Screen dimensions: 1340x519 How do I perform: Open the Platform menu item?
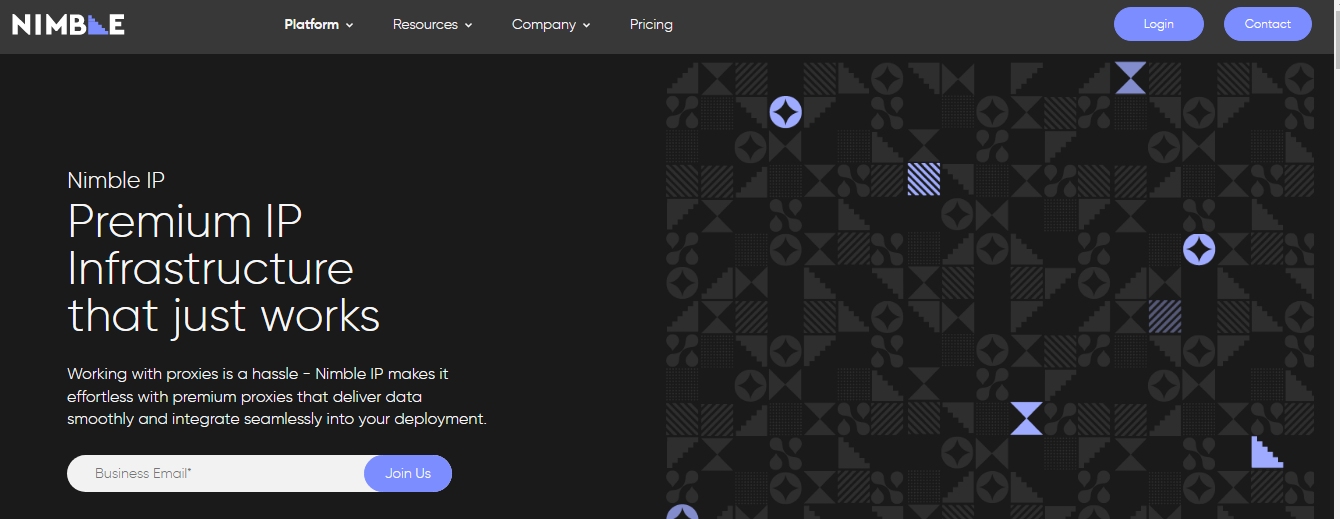tap(311, 24)
